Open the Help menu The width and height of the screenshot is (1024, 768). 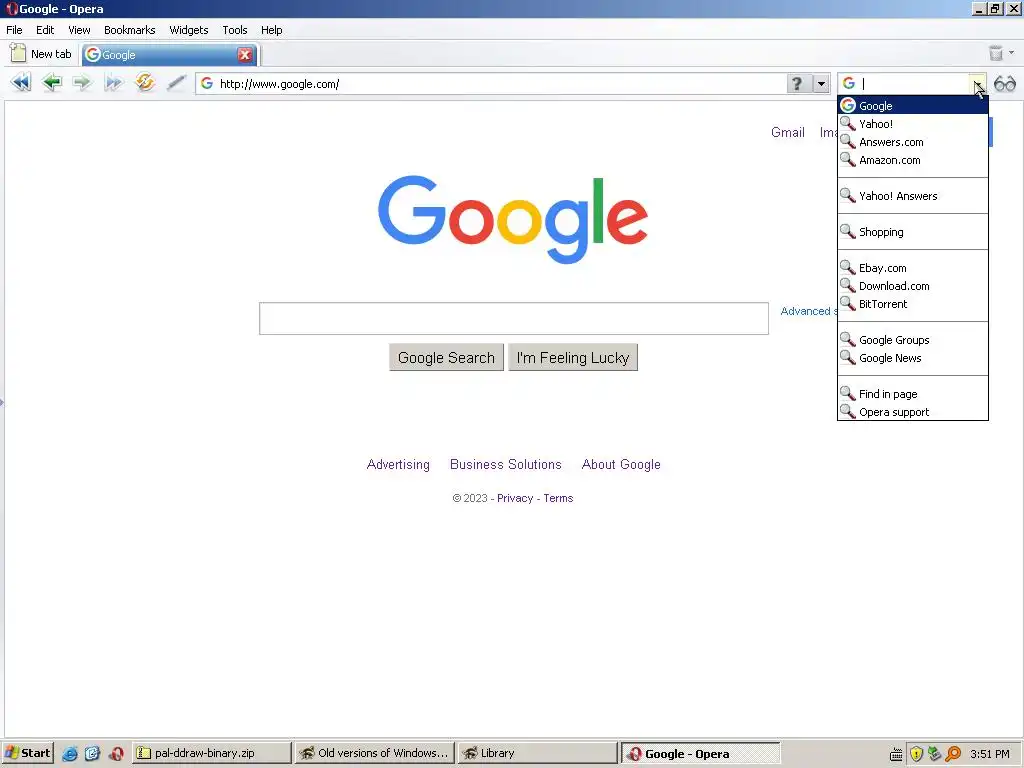click(272, 30)
